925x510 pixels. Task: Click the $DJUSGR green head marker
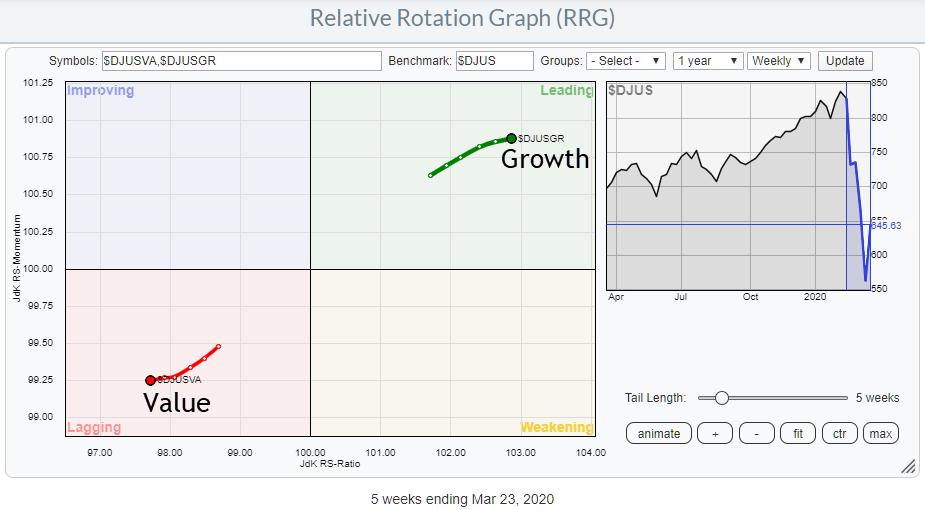coord(511,138)
